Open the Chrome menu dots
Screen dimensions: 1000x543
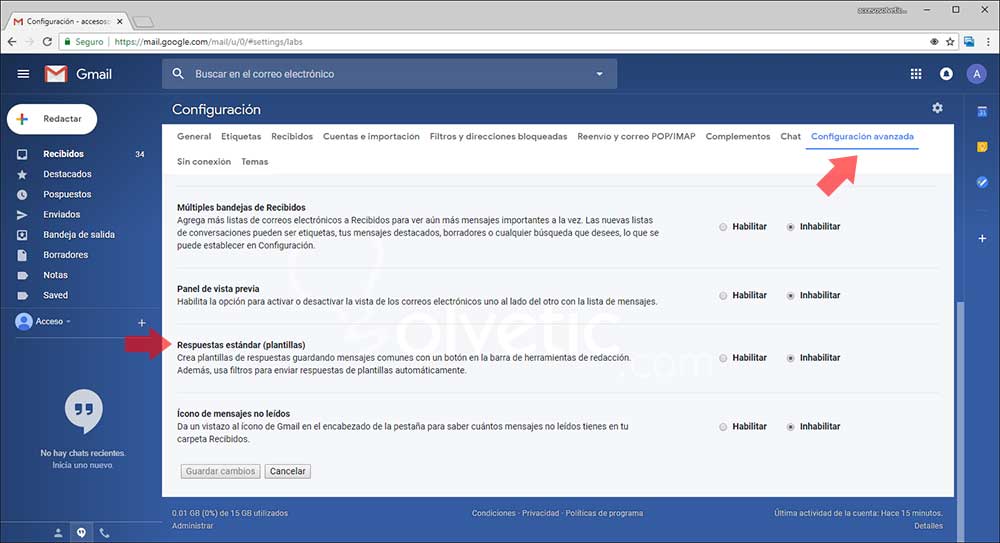(x=988, y=41)
